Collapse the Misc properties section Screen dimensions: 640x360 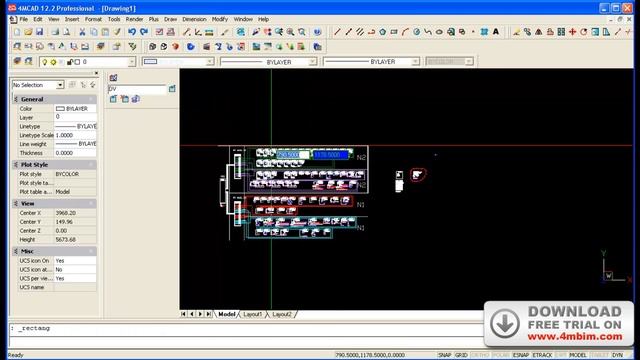(16, 251)
